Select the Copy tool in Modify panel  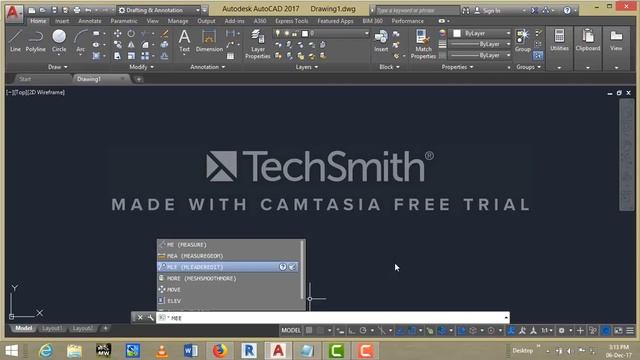[118, 44]
